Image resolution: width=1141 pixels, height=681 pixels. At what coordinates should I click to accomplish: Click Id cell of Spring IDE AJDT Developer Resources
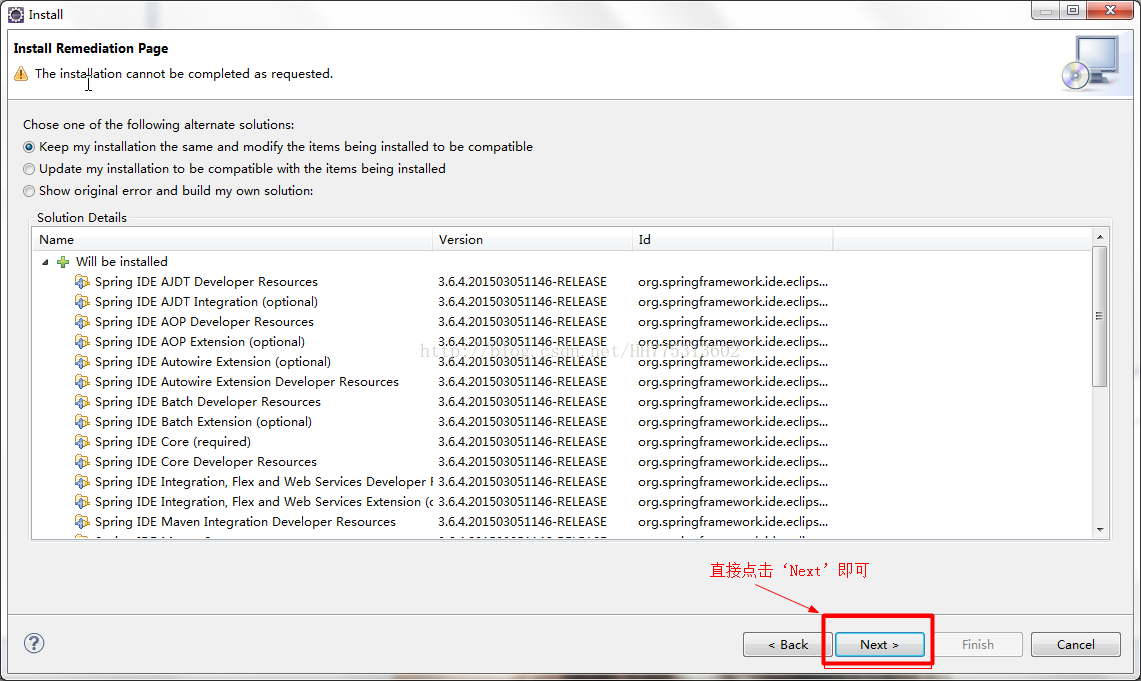[x=733, y=282]
